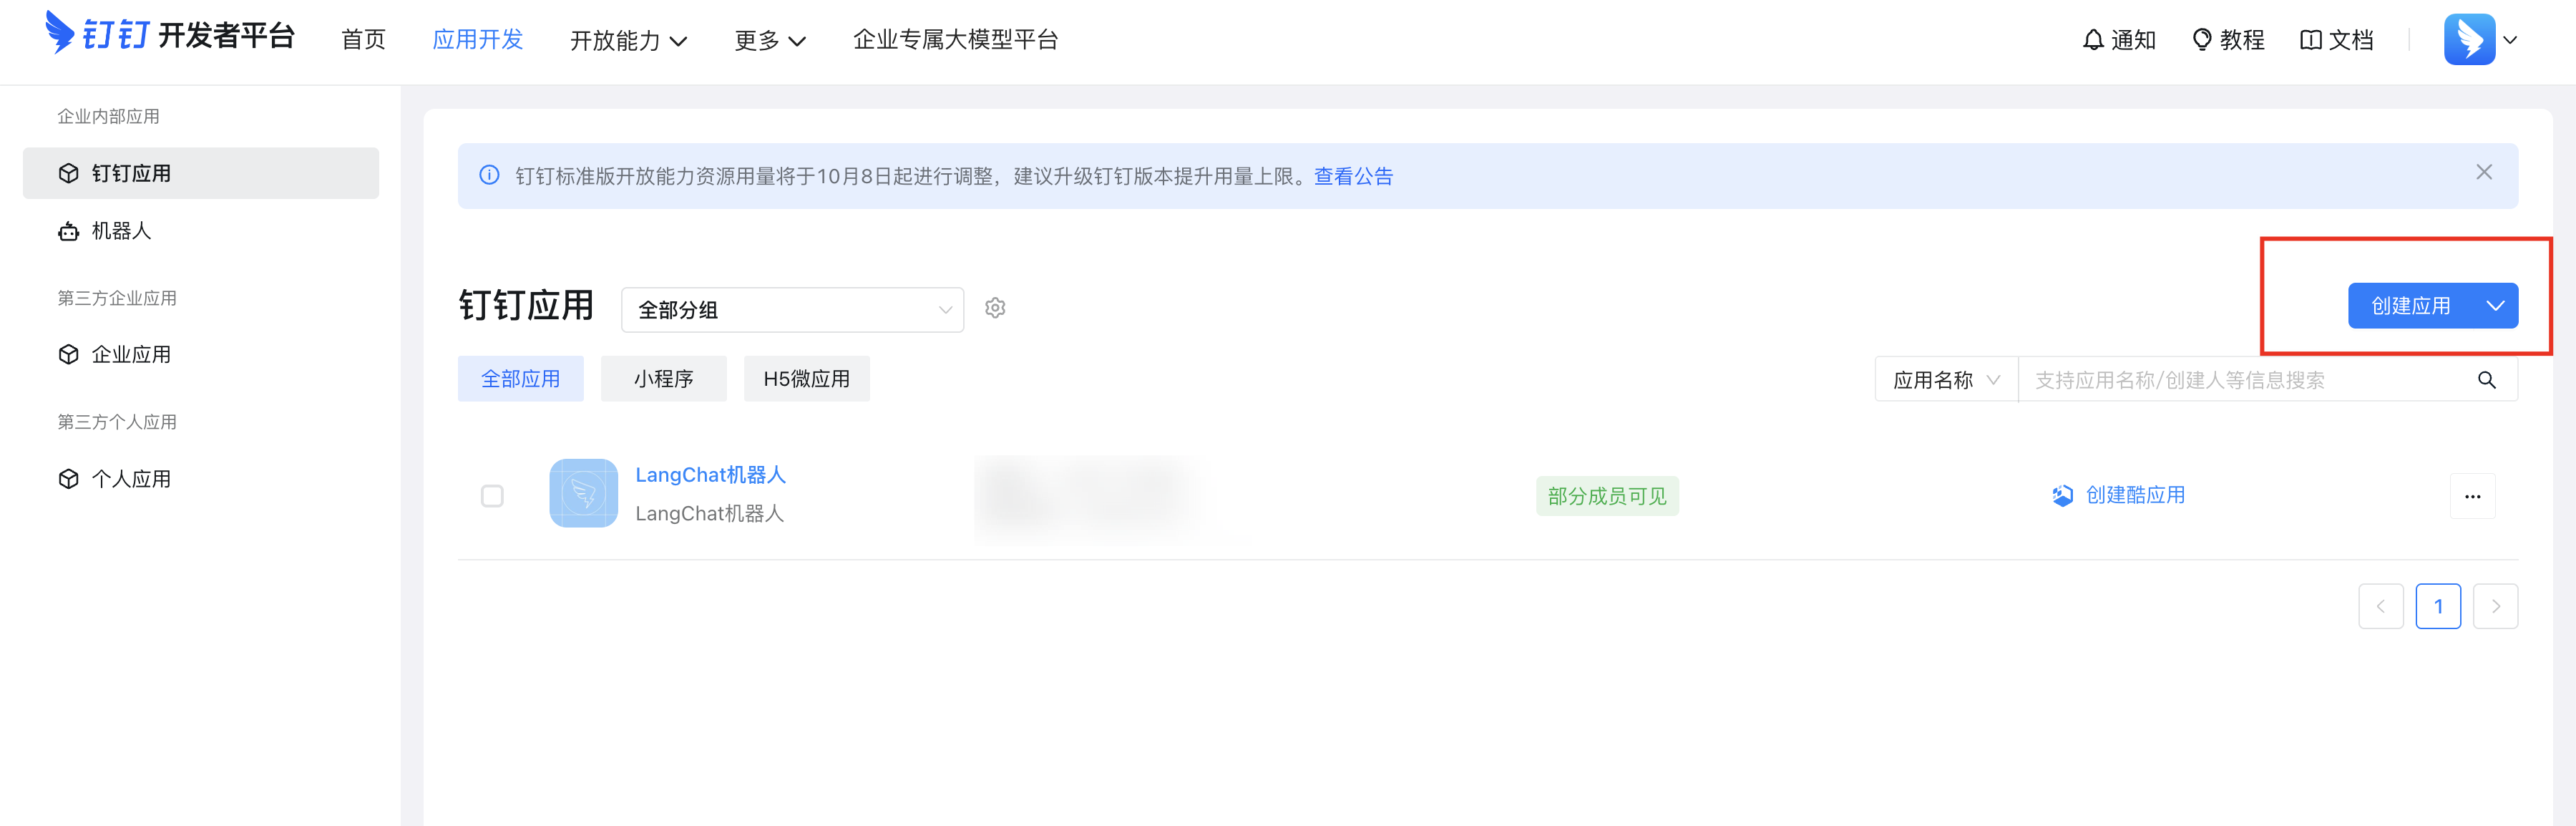Expand the 全部分组 group dropdown
2576x826 pixels.
792,310
